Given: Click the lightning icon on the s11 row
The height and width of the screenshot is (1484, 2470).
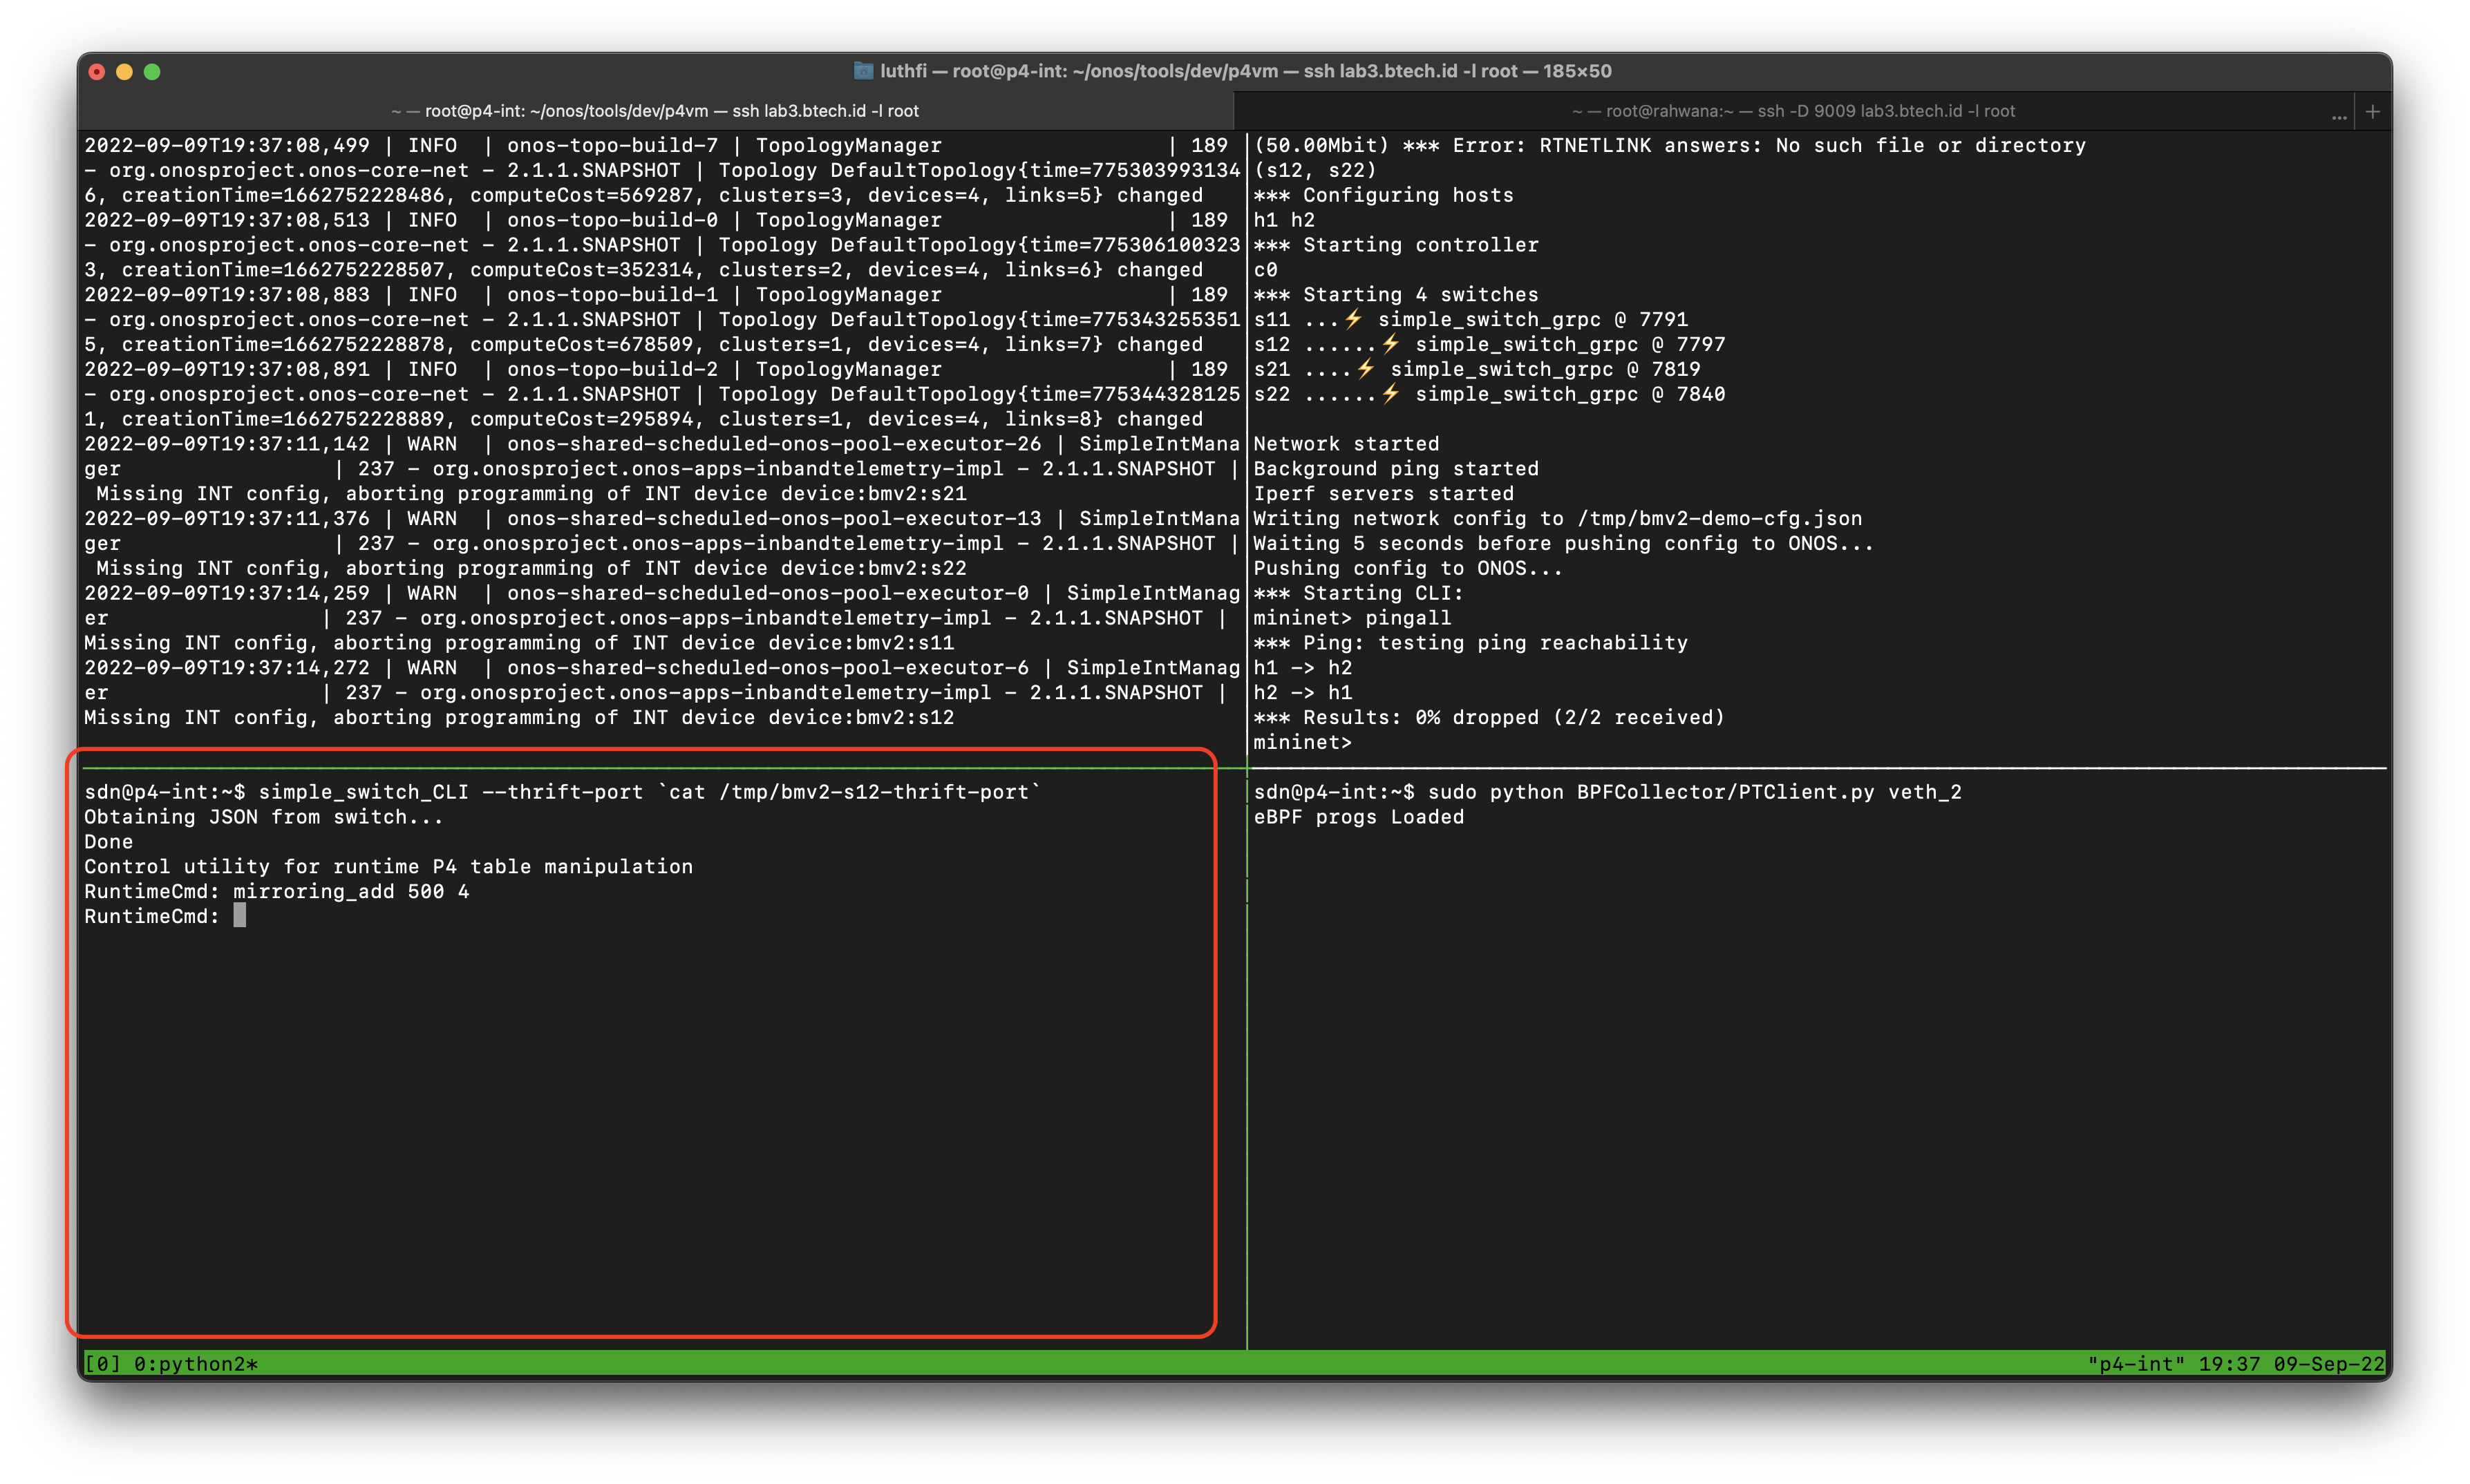Looking at the screenshot, I should coord(1353,319).
